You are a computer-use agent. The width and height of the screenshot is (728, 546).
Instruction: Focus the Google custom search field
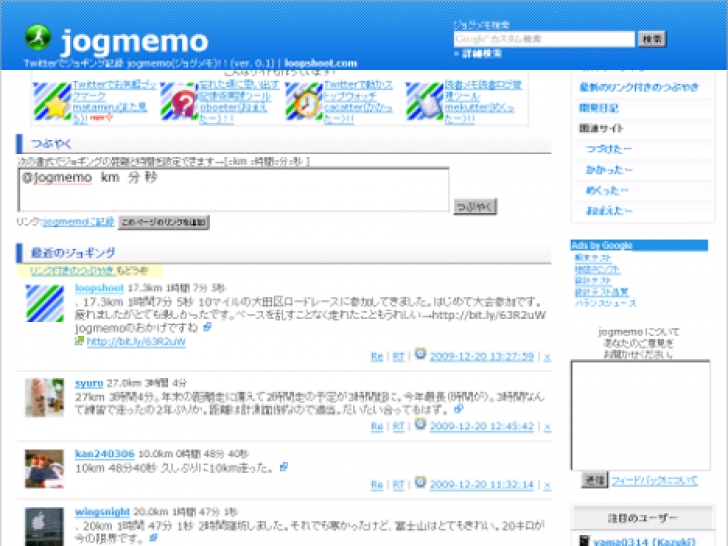[x=544, y=39]
